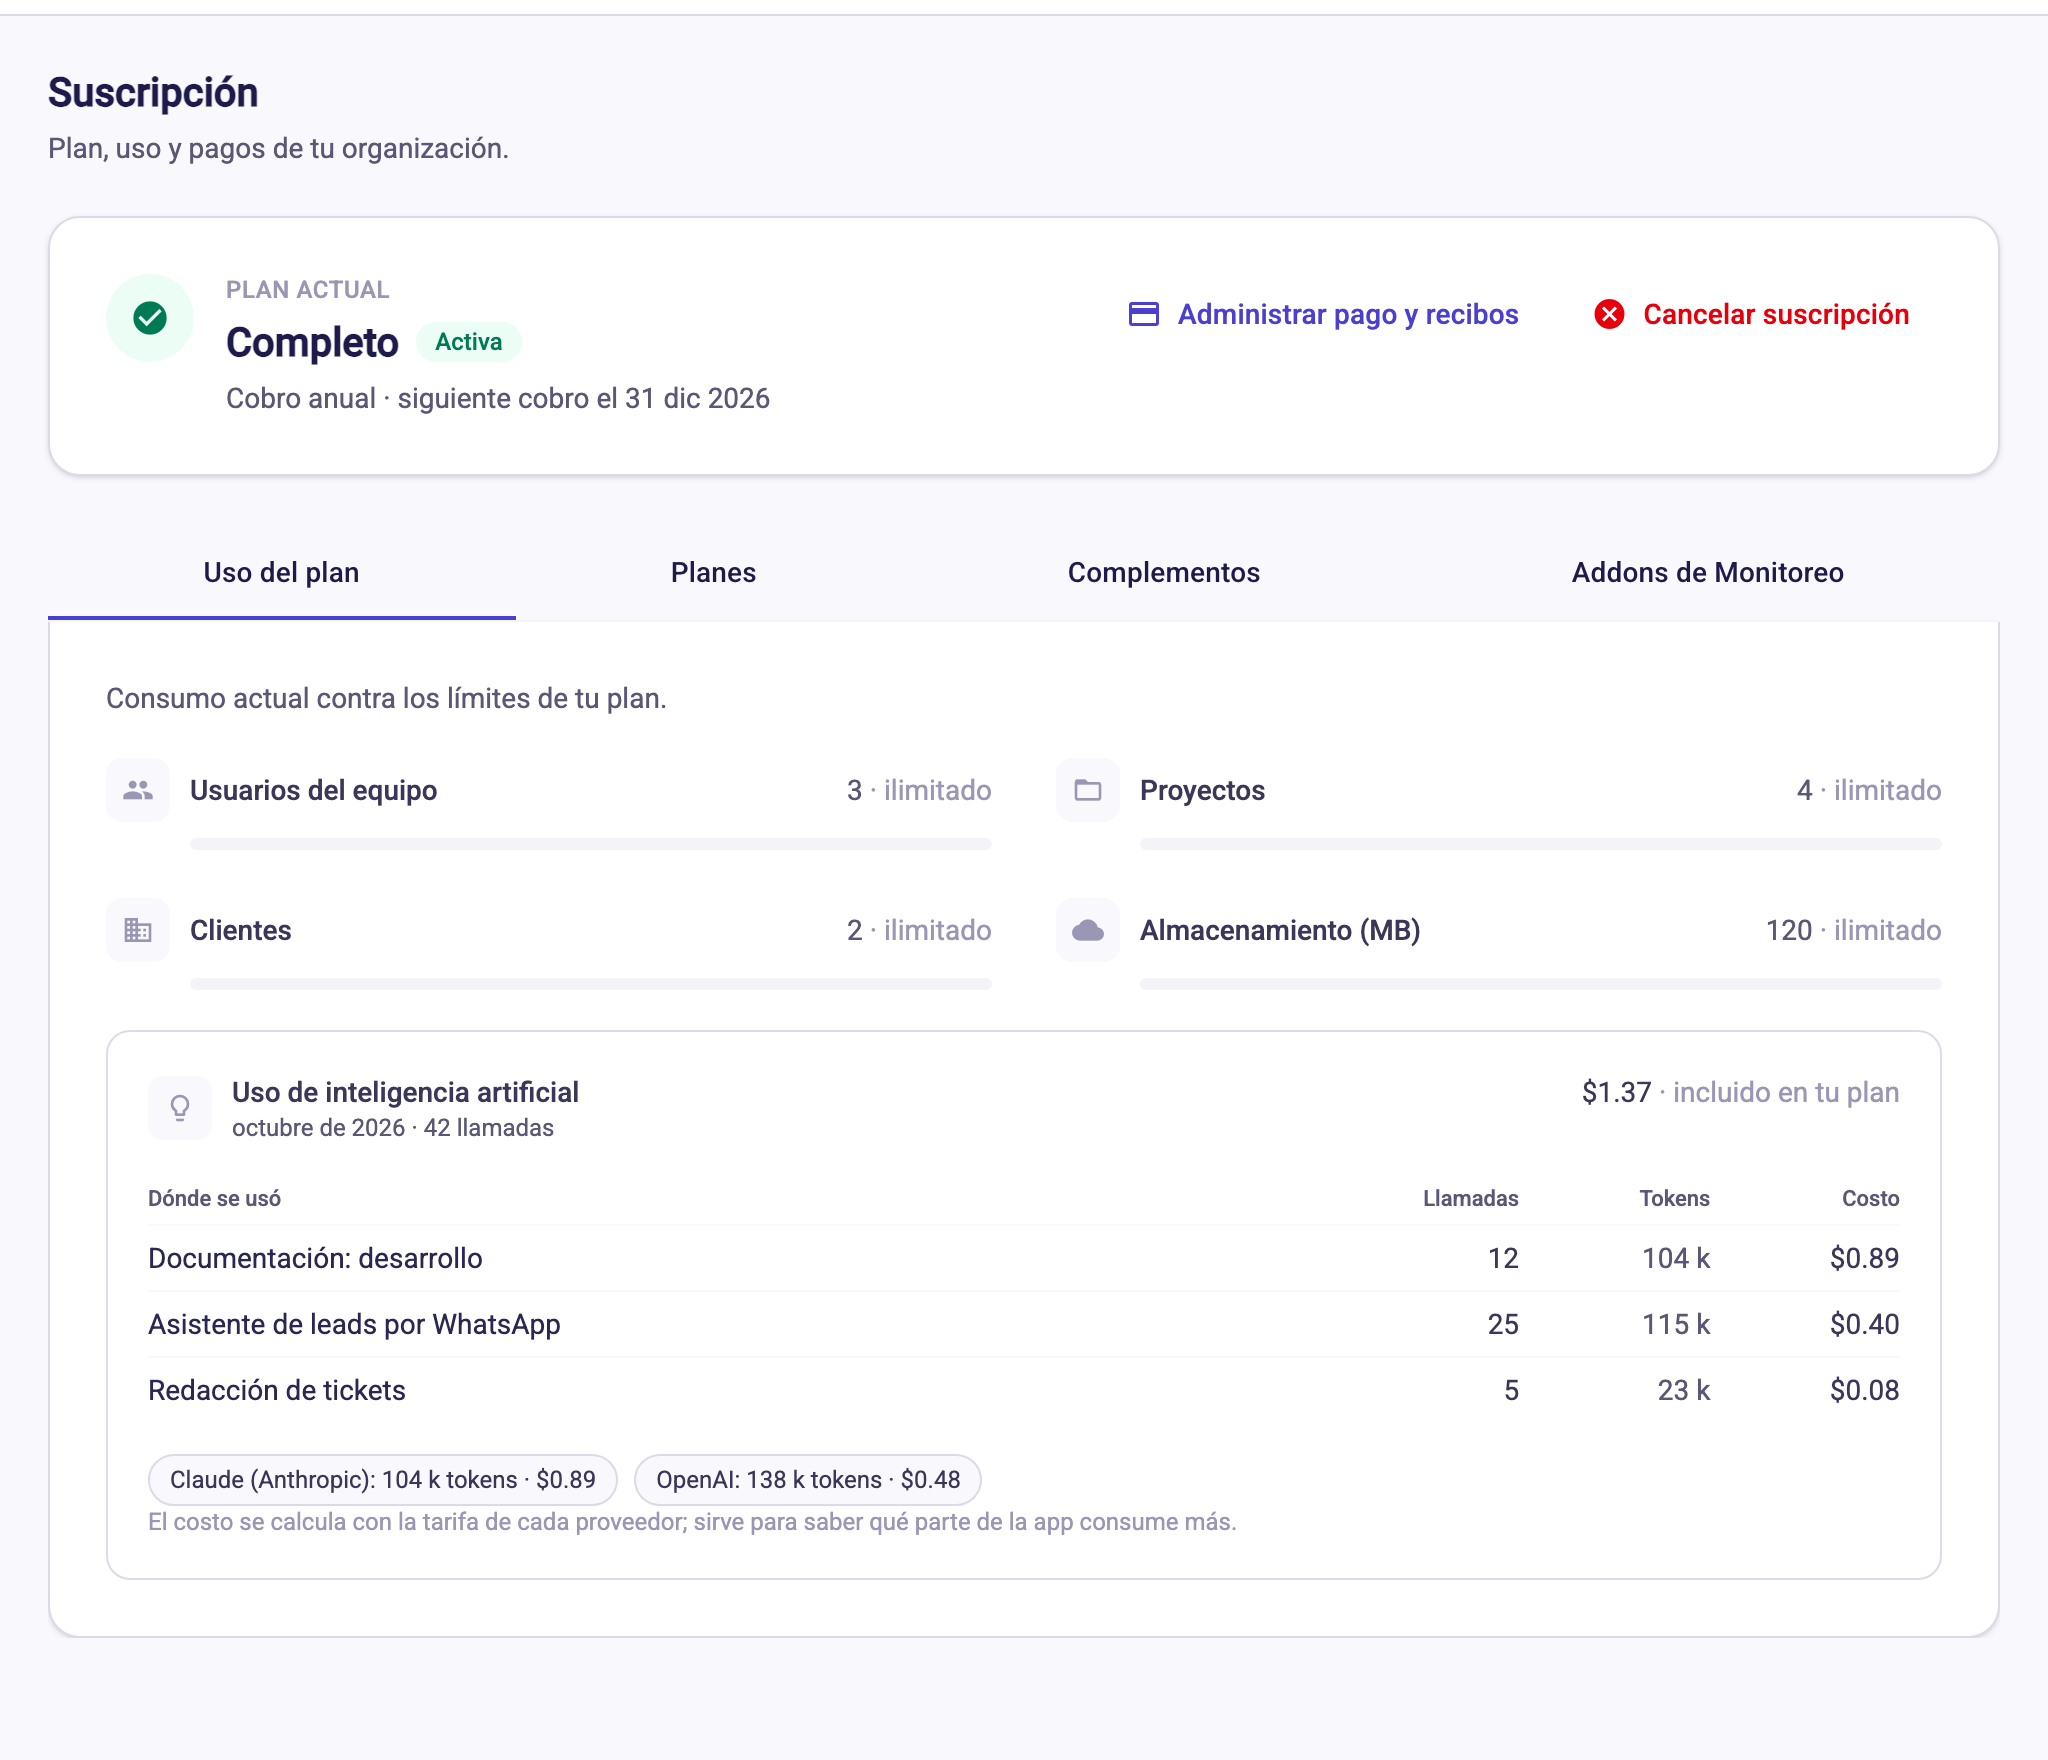Click the Tokens column header

[1674, 1198]
